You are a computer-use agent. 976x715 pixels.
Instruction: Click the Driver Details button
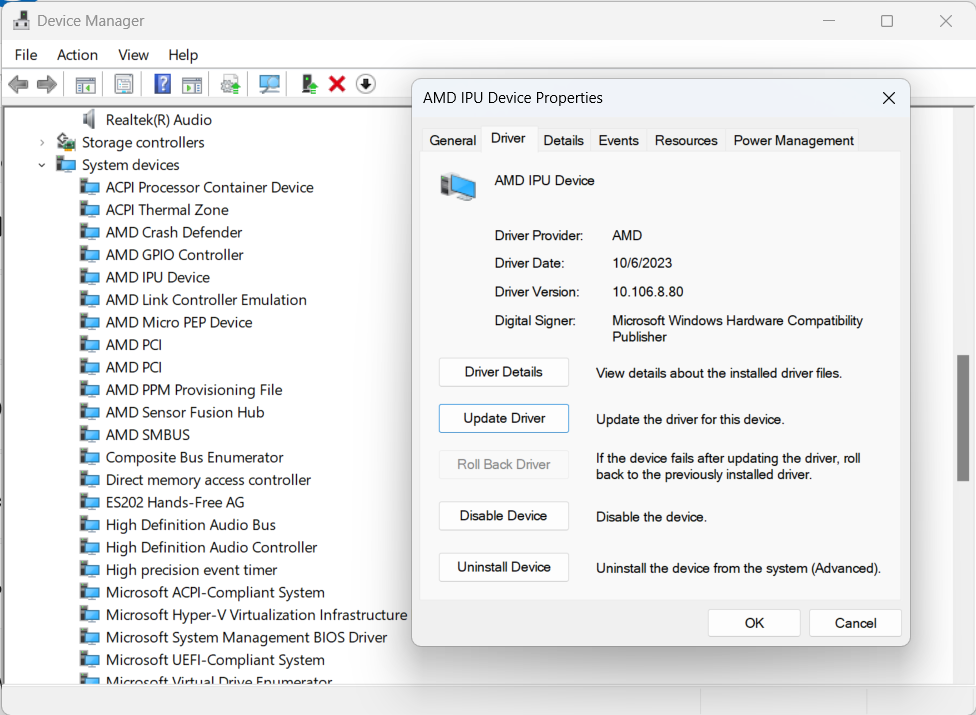click(x=504, y=372)
